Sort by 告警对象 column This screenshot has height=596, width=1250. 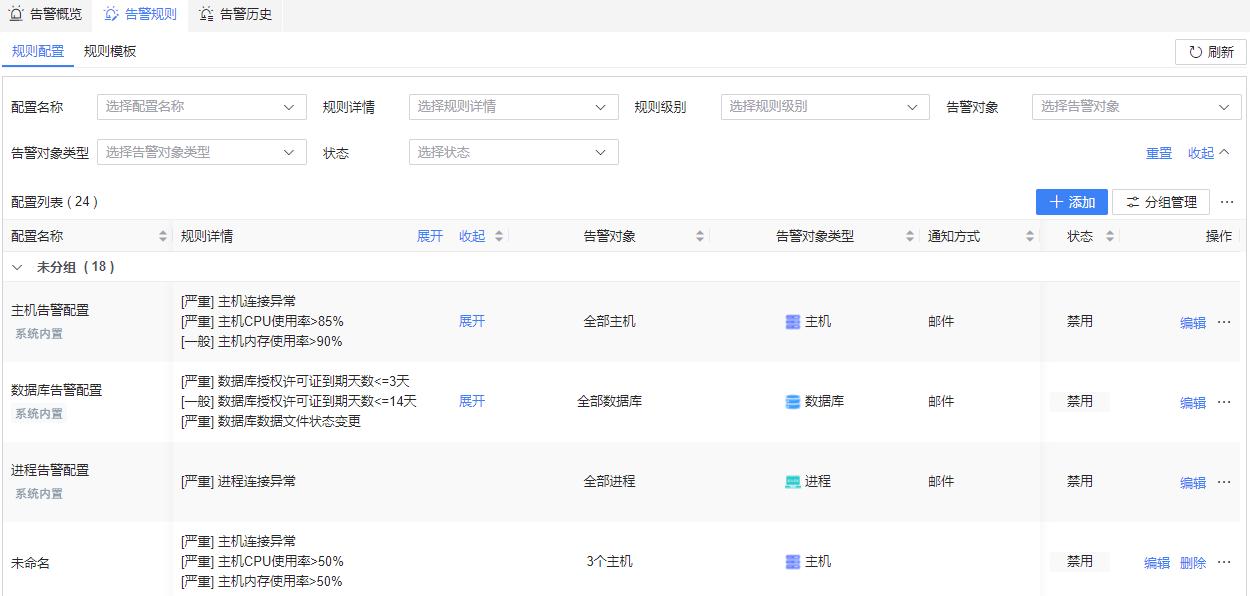coord(701,237)
